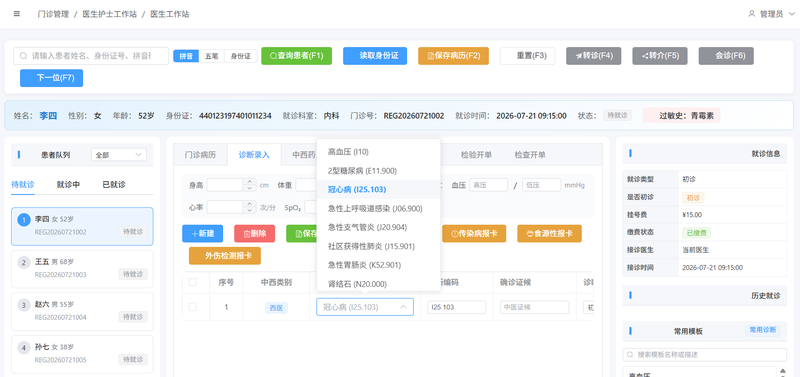Choose 急性上呼吸道感染 (J06.900) option
This screenshot has width=800, height=377.
[379, 208]
